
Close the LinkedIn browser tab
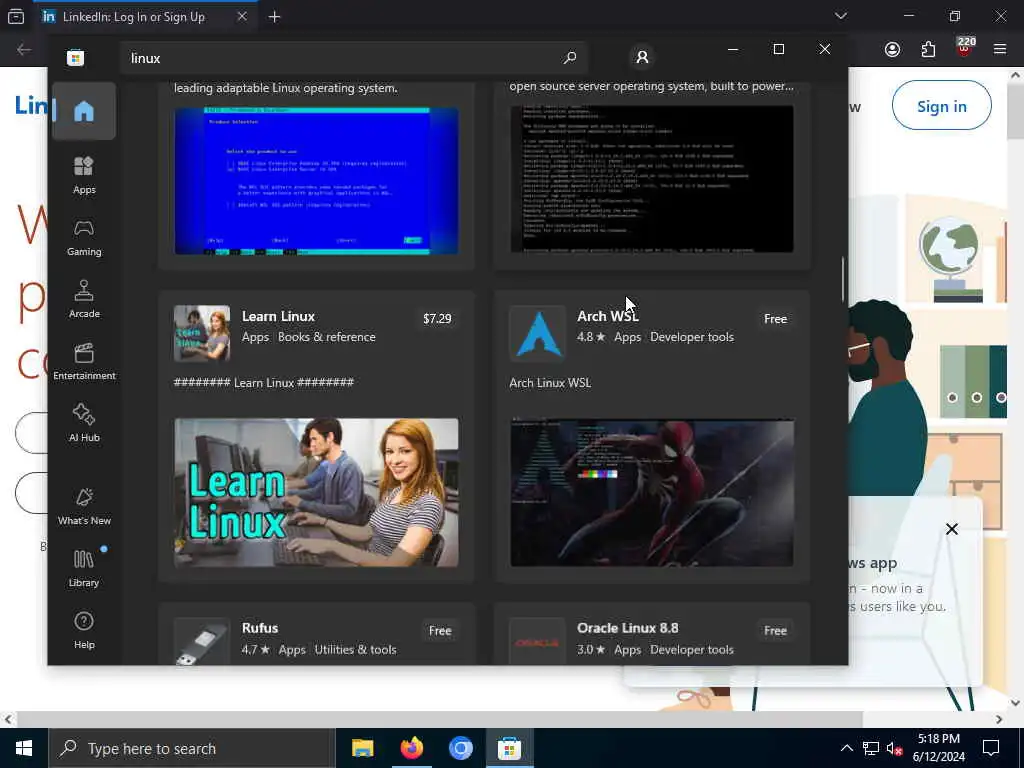[242, 16]
